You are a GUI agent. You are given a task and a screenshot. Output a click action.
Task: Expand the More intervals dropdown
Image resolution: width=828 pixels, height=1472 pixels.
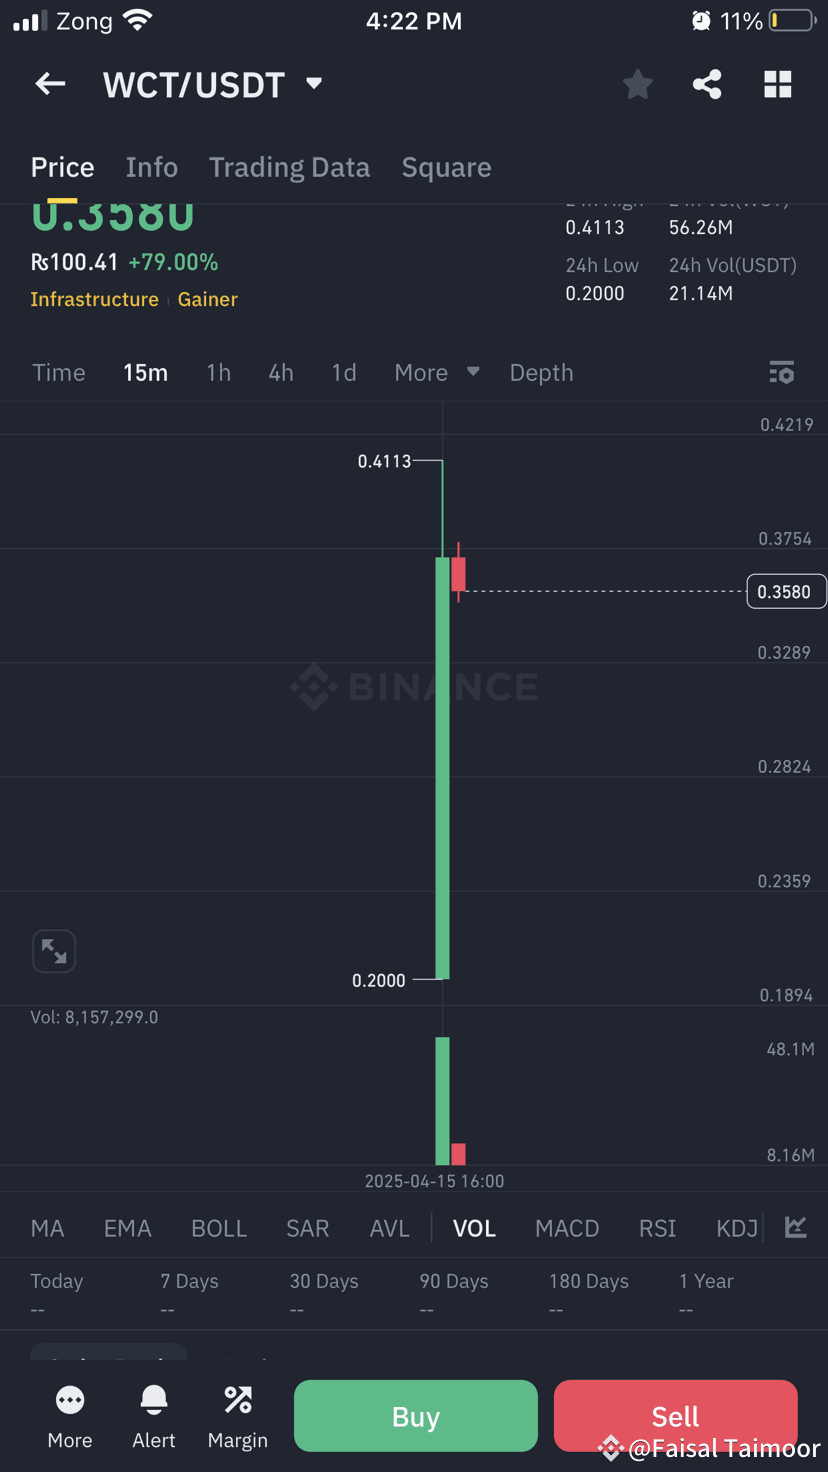[437, 373]
